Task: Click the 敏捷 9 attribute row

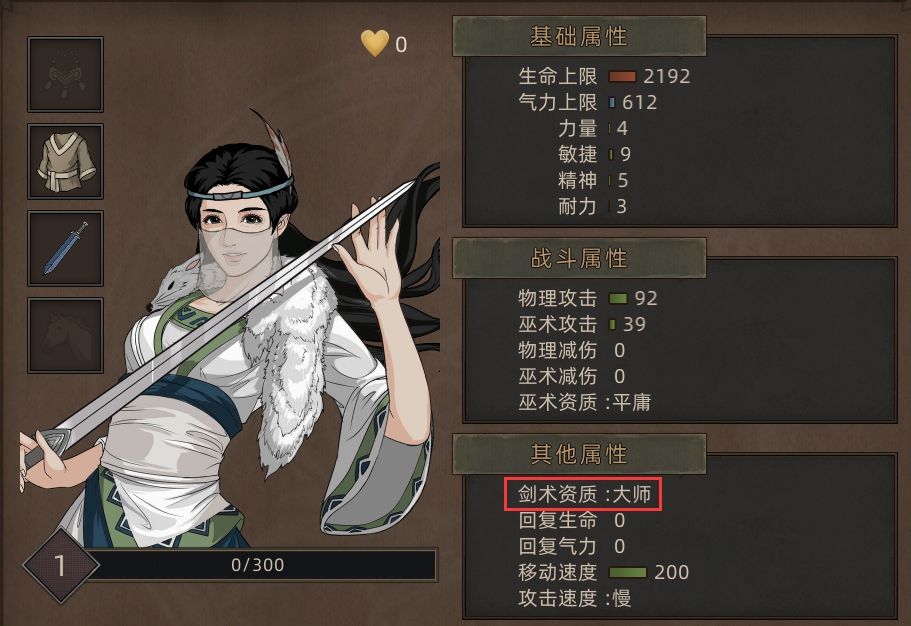Action: [x=594, y=154]
